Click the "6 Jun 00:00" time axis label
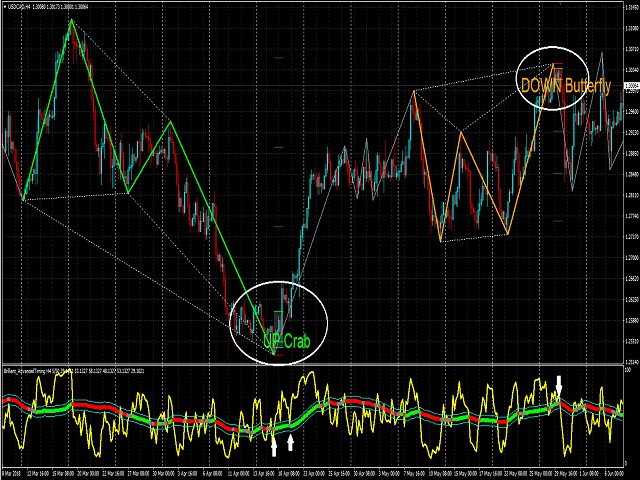The image size is (640, 480). tap(615, 473)
